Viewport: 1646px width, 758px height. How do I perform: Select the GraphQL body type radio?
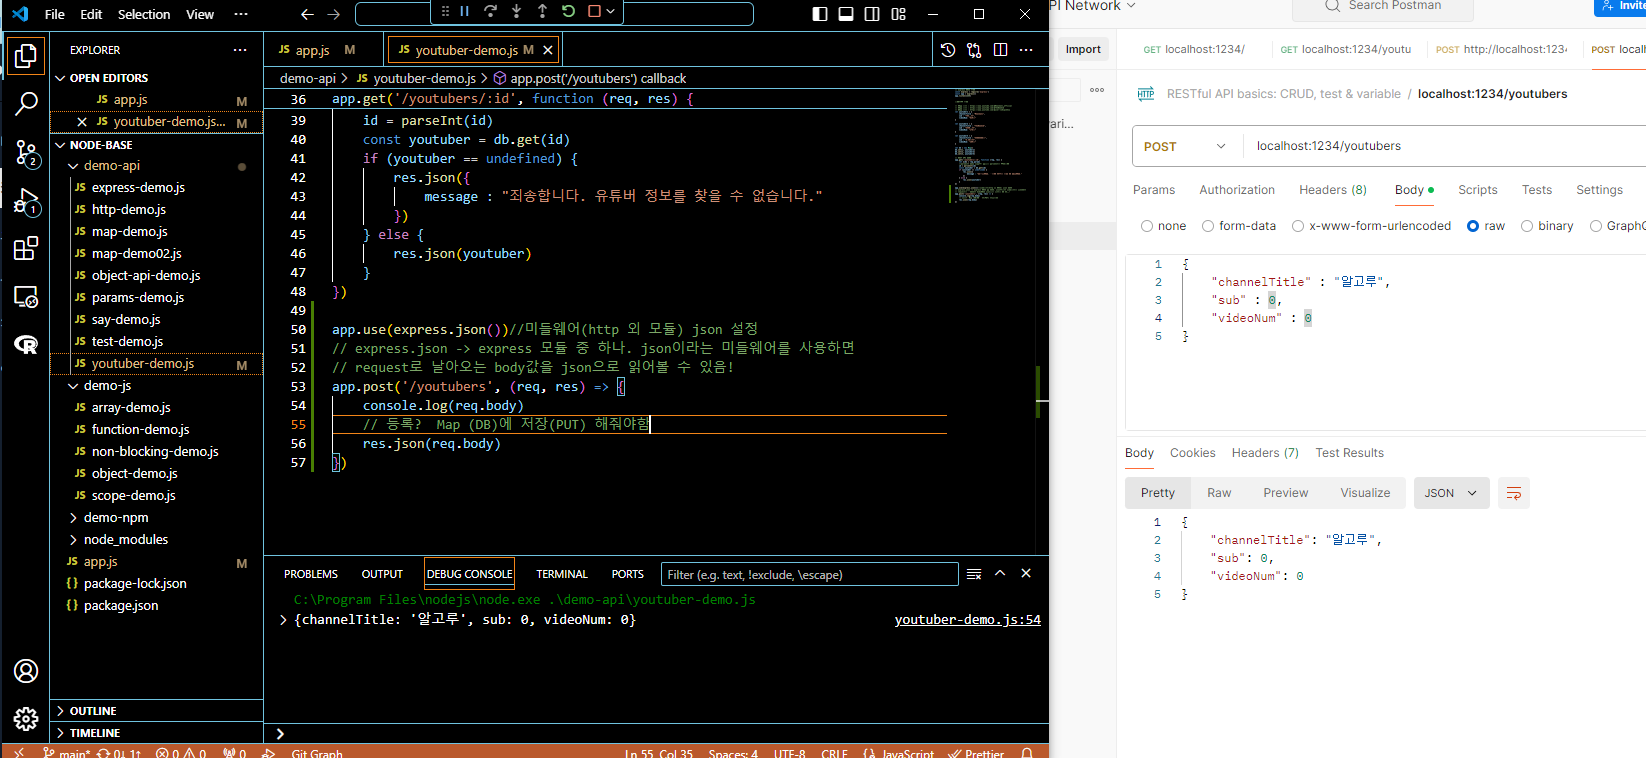click(1596, 226)
